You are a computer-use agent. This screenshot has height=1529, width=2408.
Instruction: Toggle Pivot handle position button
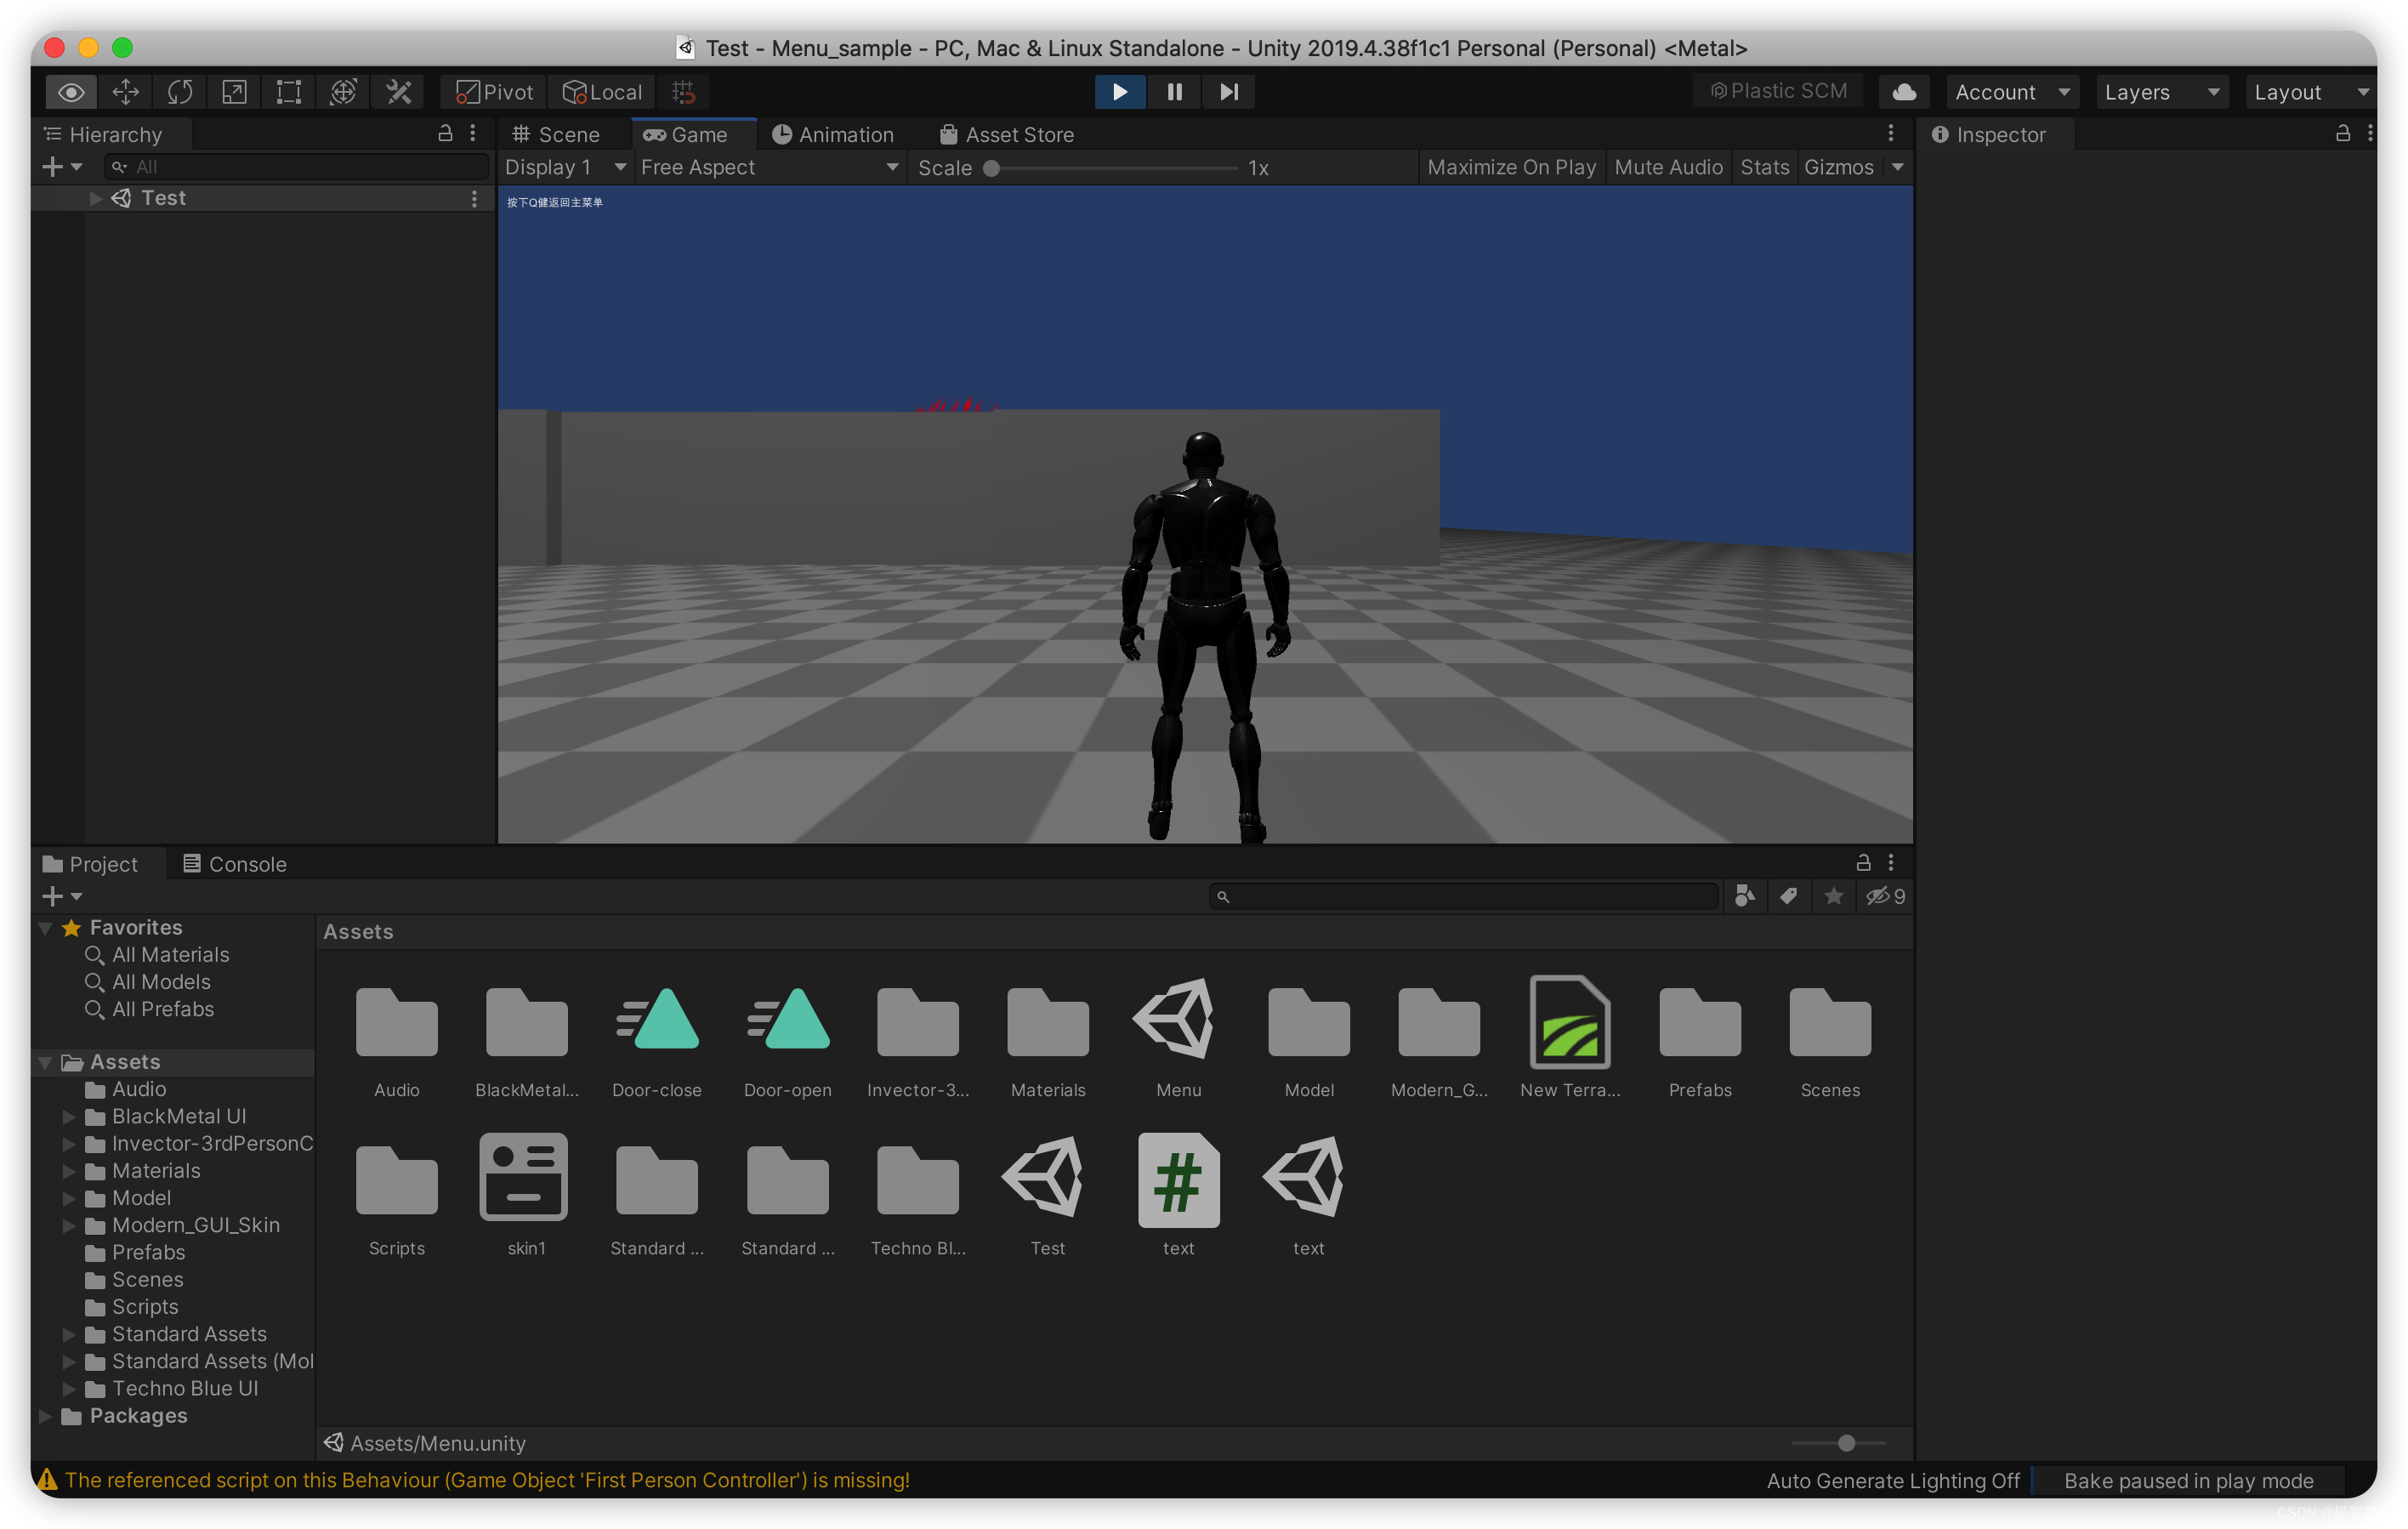pos(495,92)
